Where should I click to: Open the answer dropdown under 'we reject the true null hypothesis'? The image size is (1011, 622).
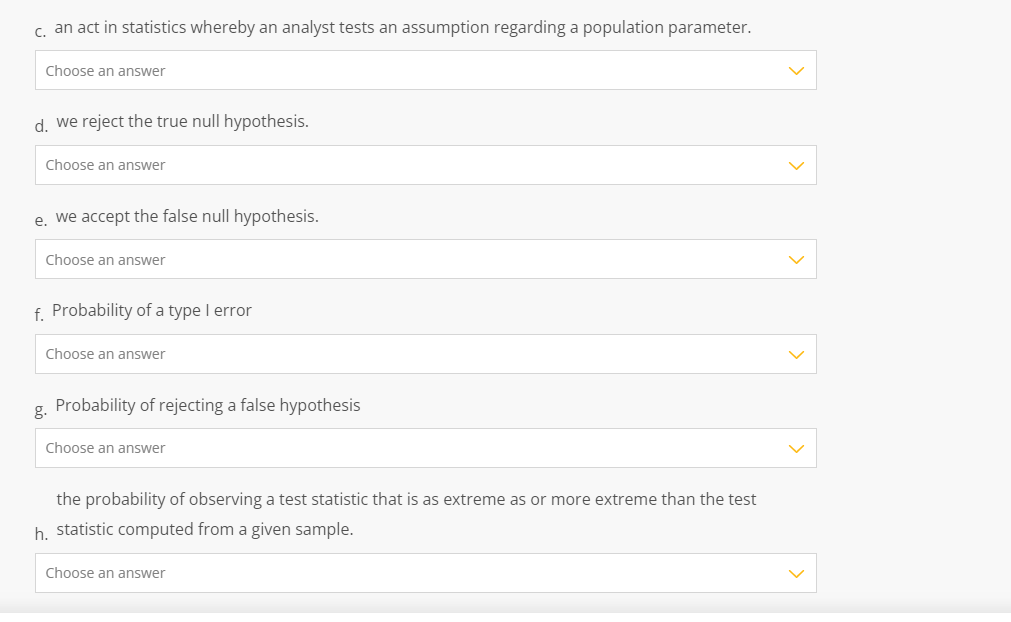coord(426,165)
